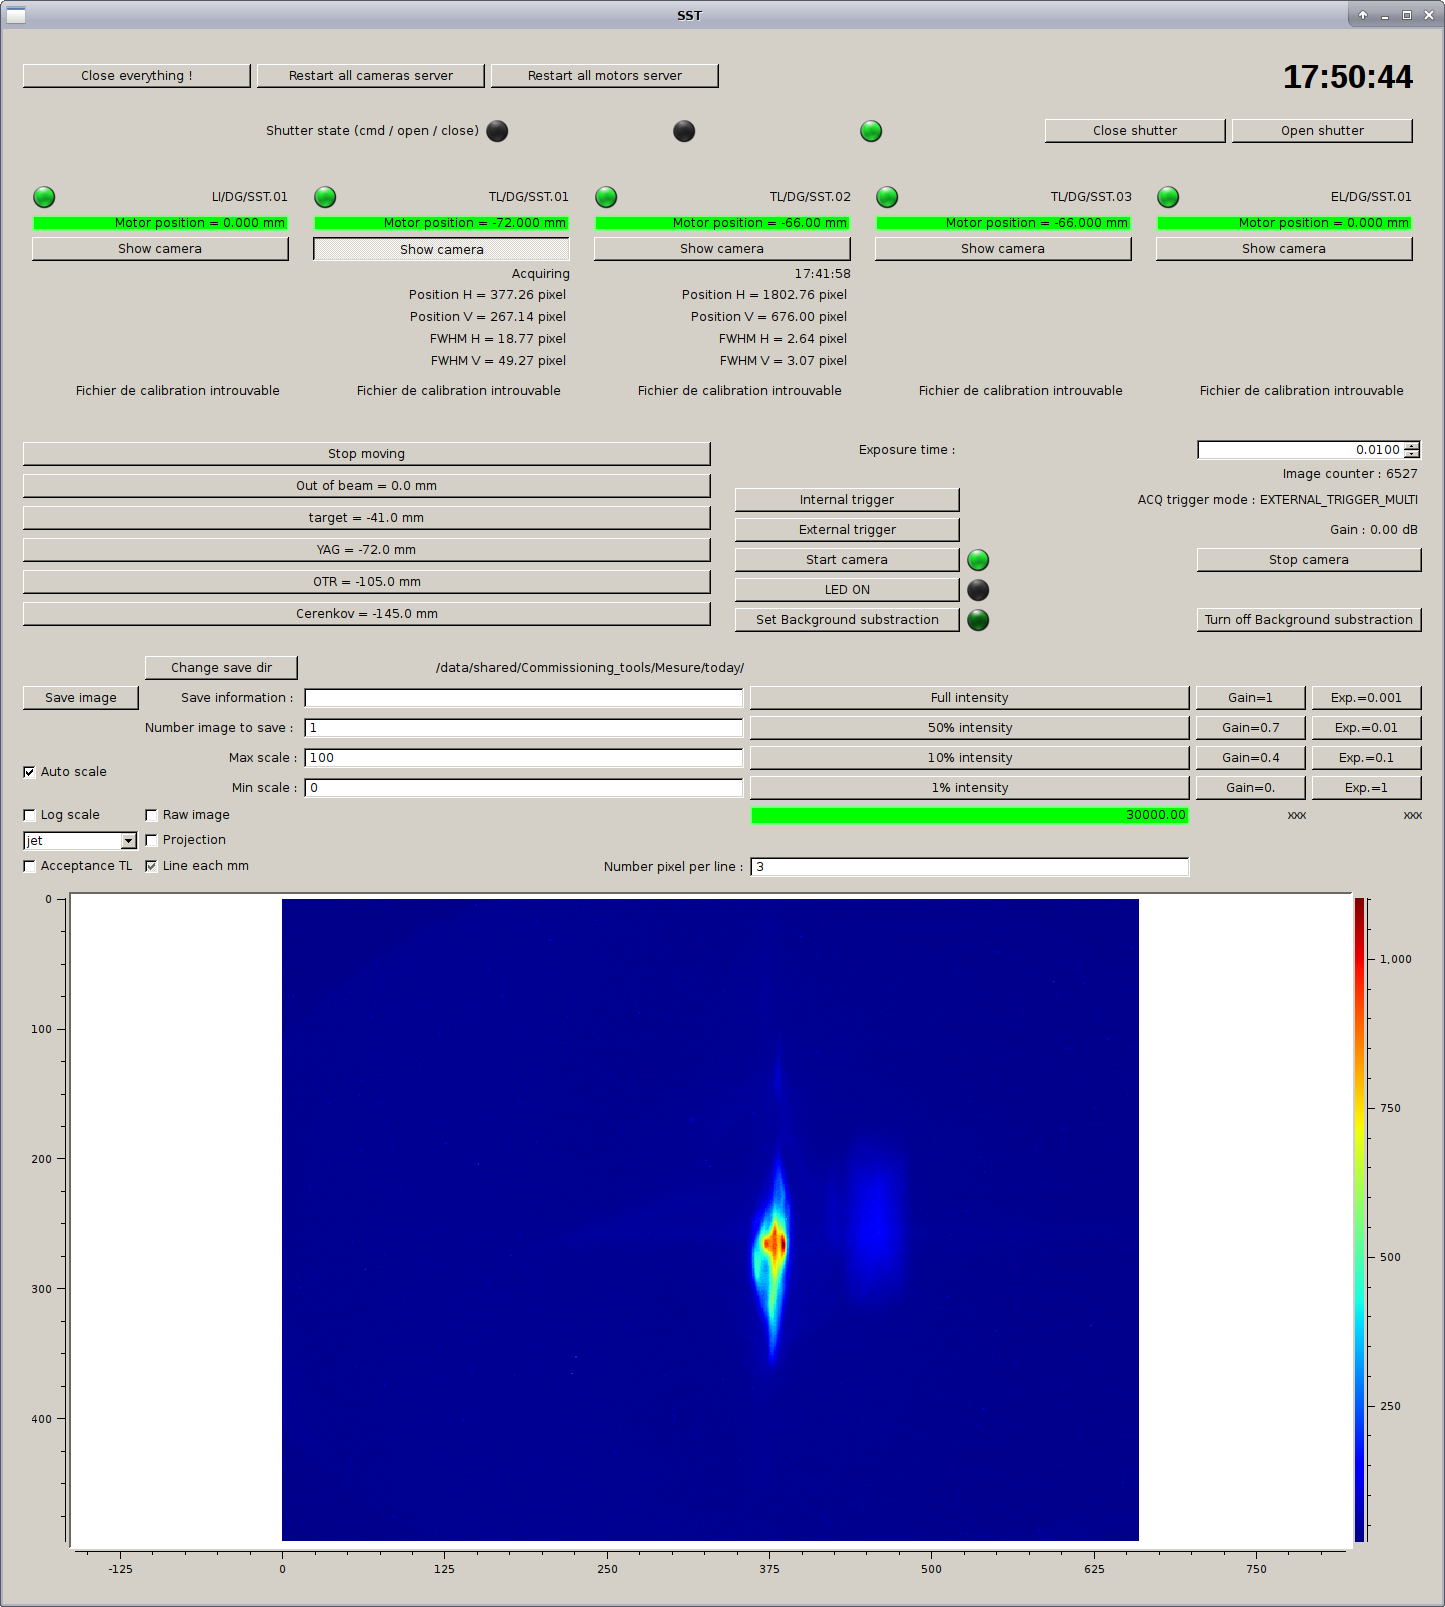Click the jet colorbar scale beside image
Viewport: 1445px width, 1607px height.
click(x=1360, y=1220)
